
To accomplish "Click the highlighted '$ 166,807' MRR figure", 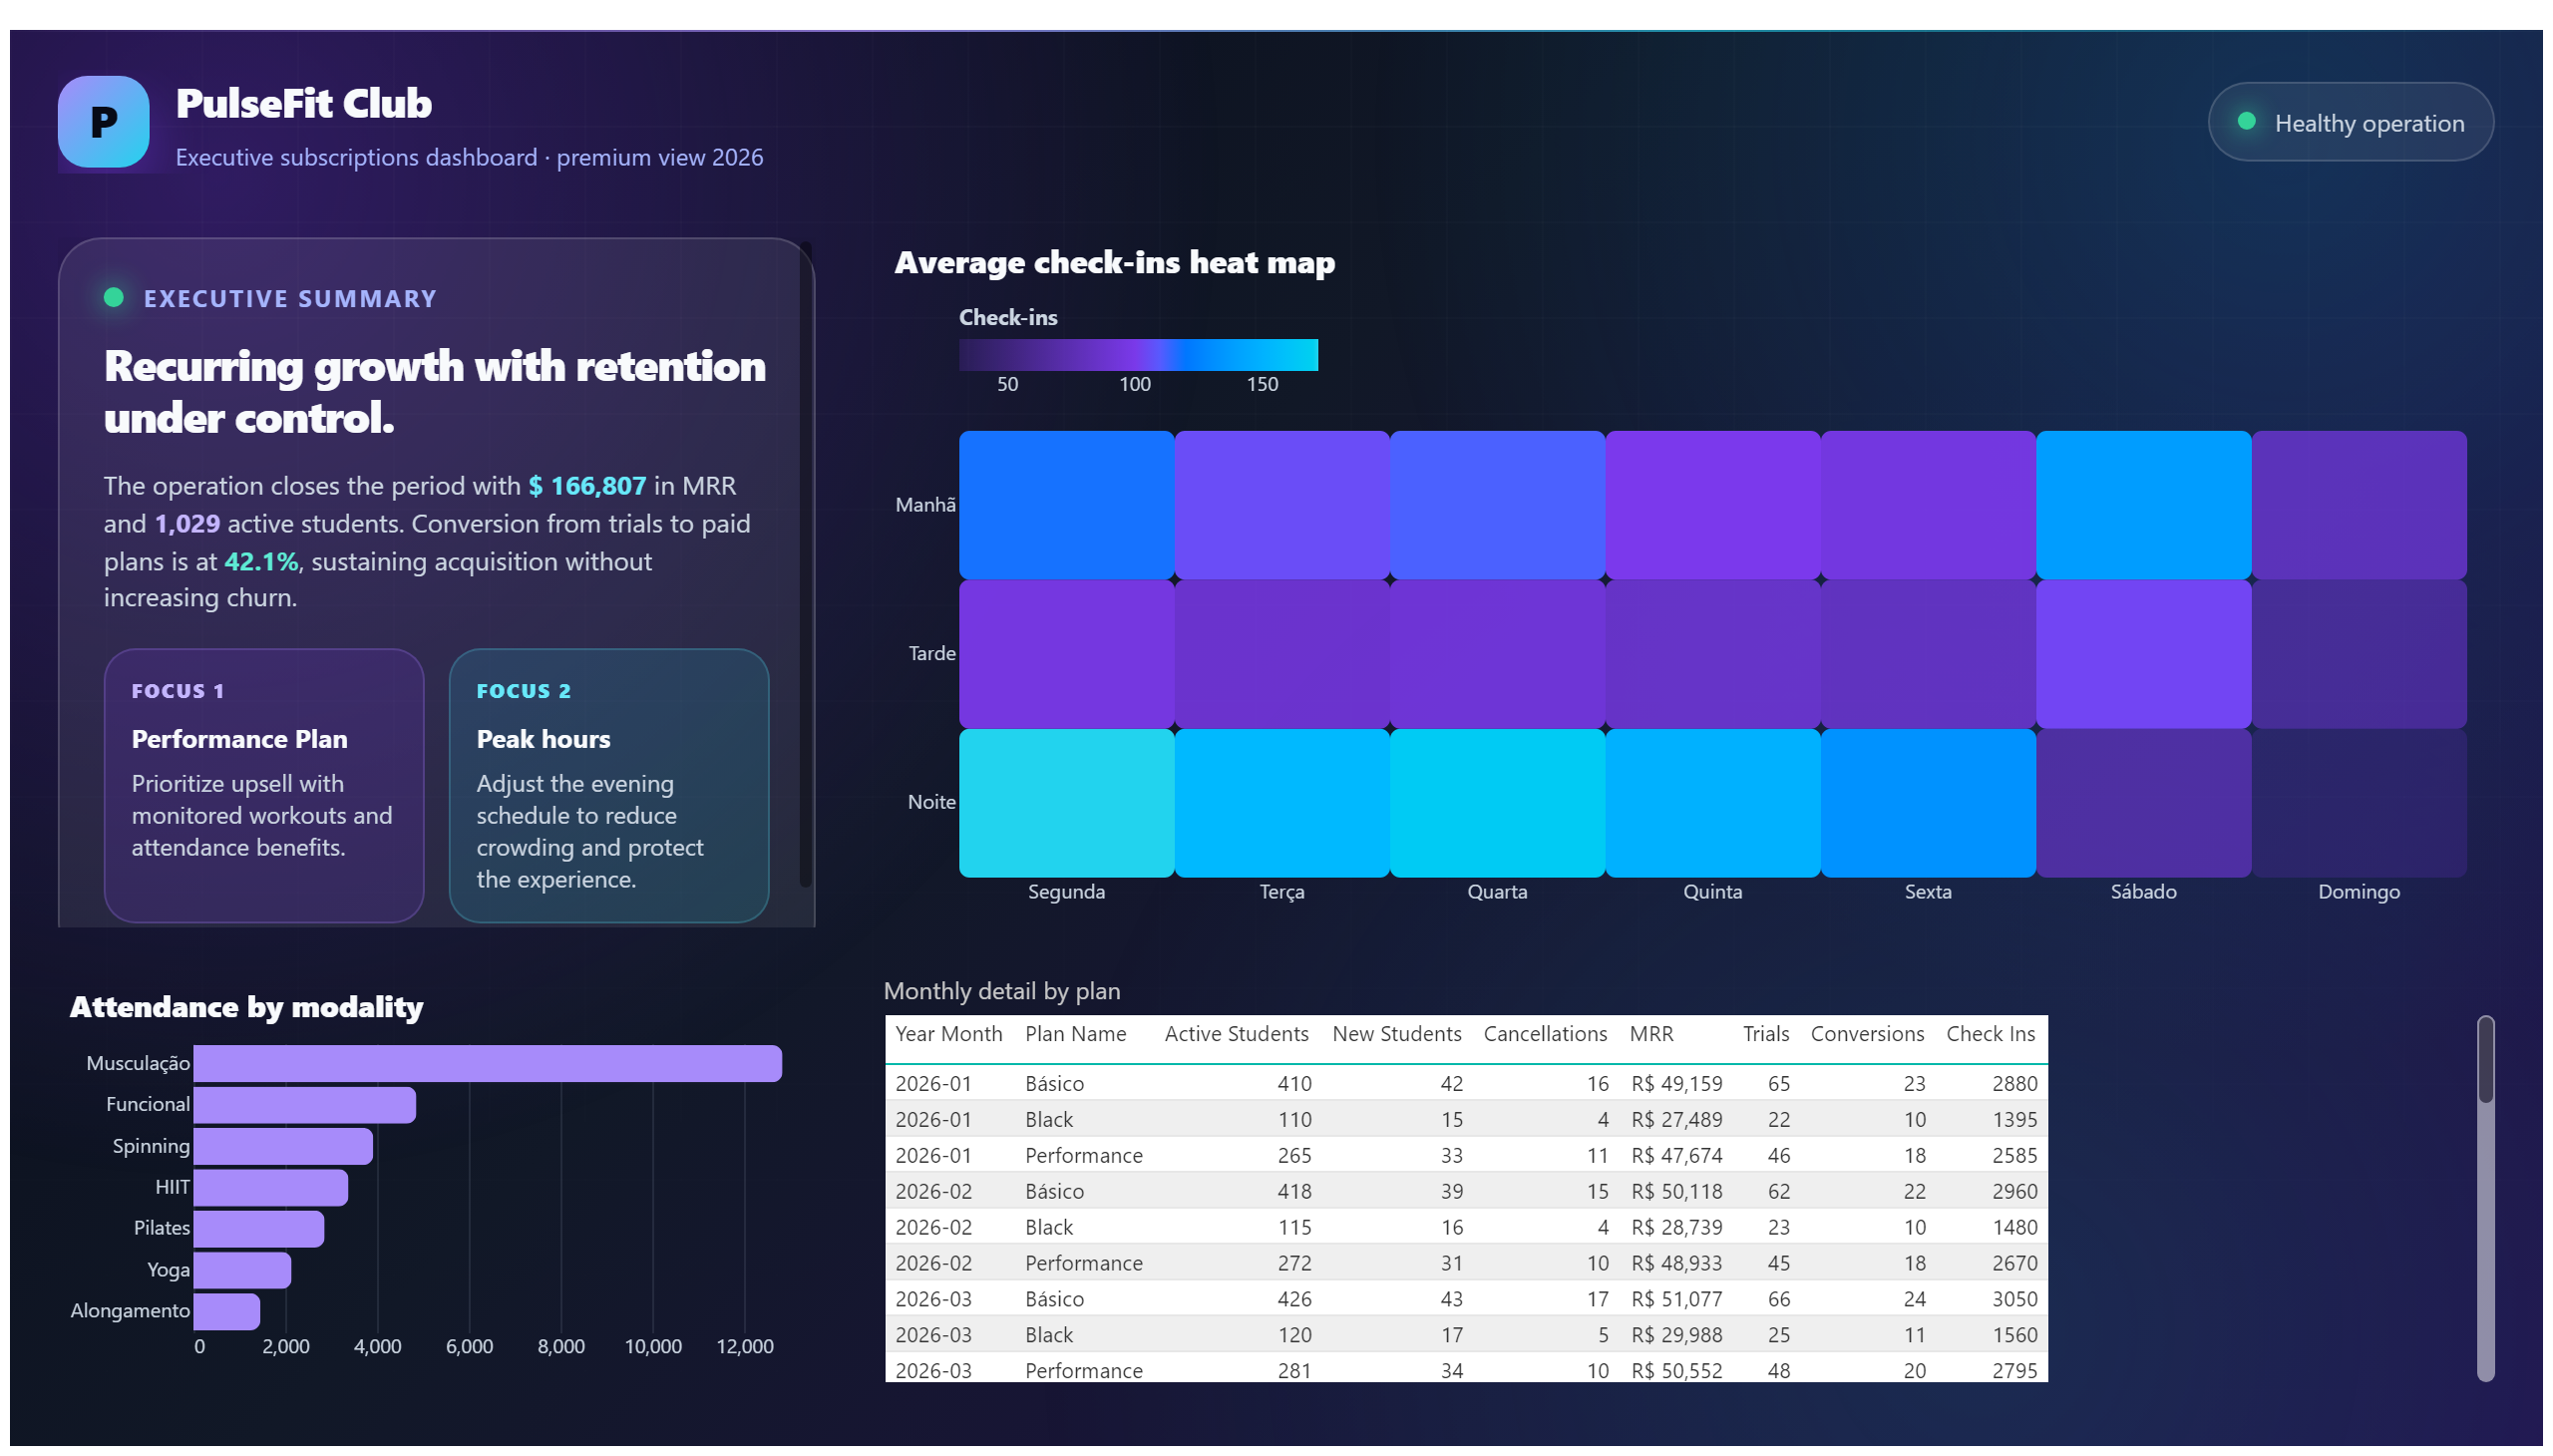I will [587, 486].
